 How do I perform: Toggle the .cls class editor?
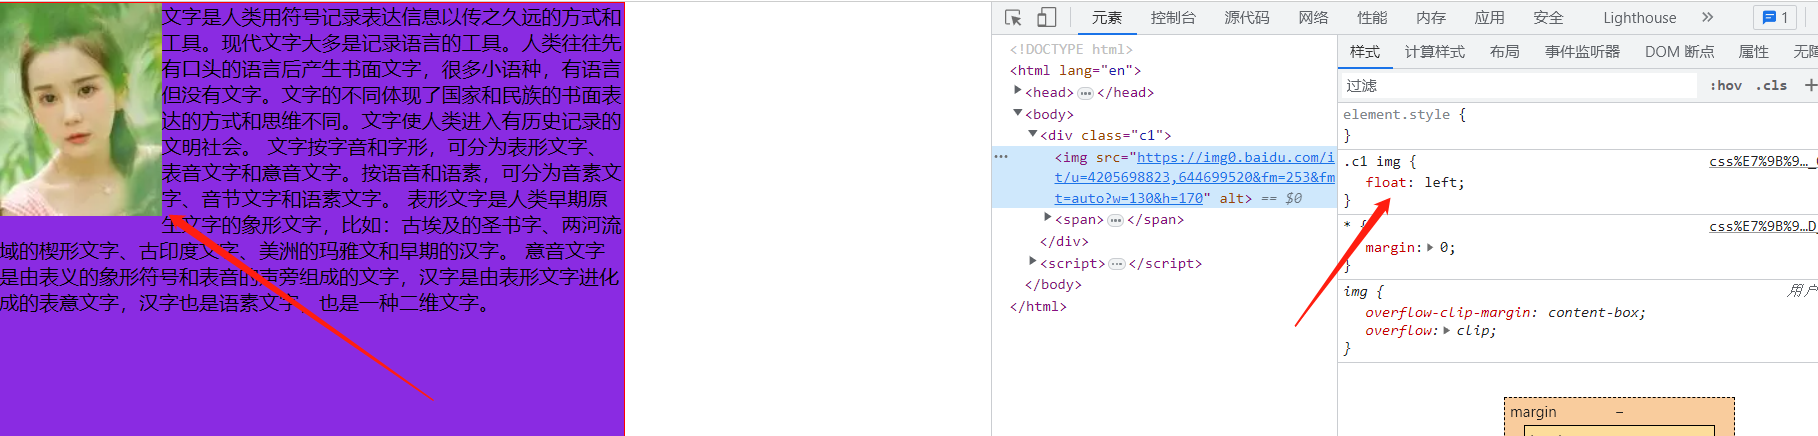tap(1772, 85)
